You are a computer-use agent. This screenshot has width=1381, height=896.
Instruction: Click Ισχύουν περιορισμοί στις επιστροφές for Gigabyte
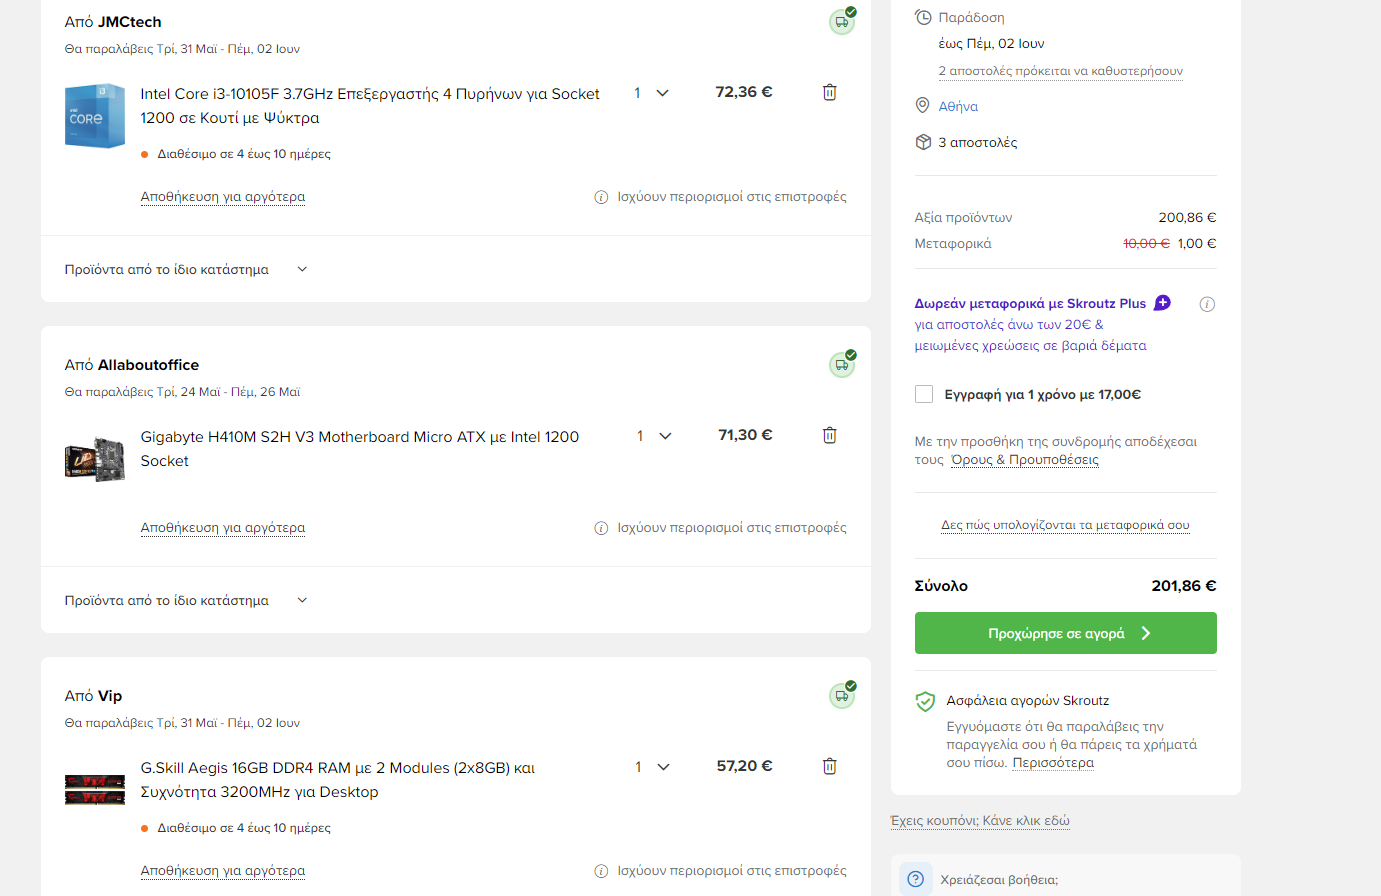tap(732, 528)
